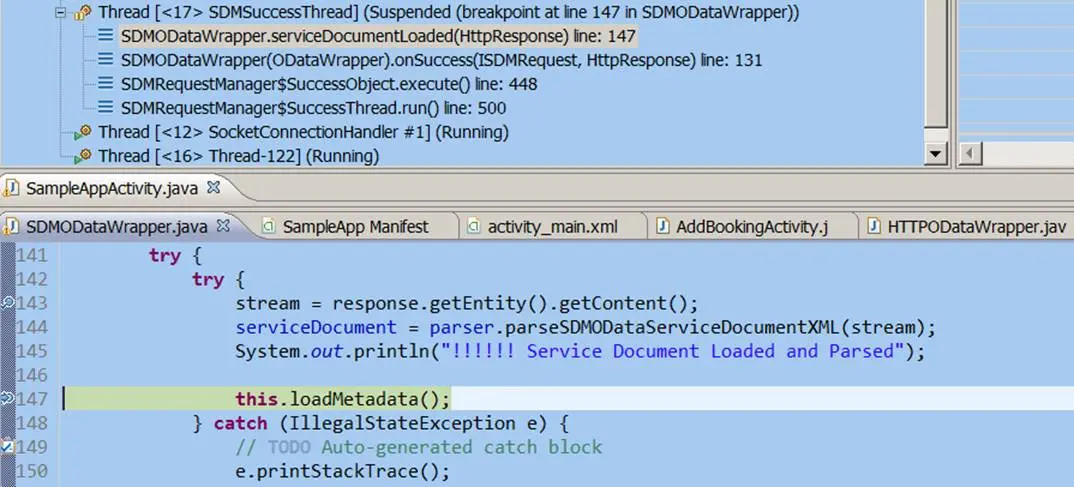Viewport: 1074px width, 487px height.
Task: Click the left arrow of right panel scrollbar
Action: coord(968,154)
